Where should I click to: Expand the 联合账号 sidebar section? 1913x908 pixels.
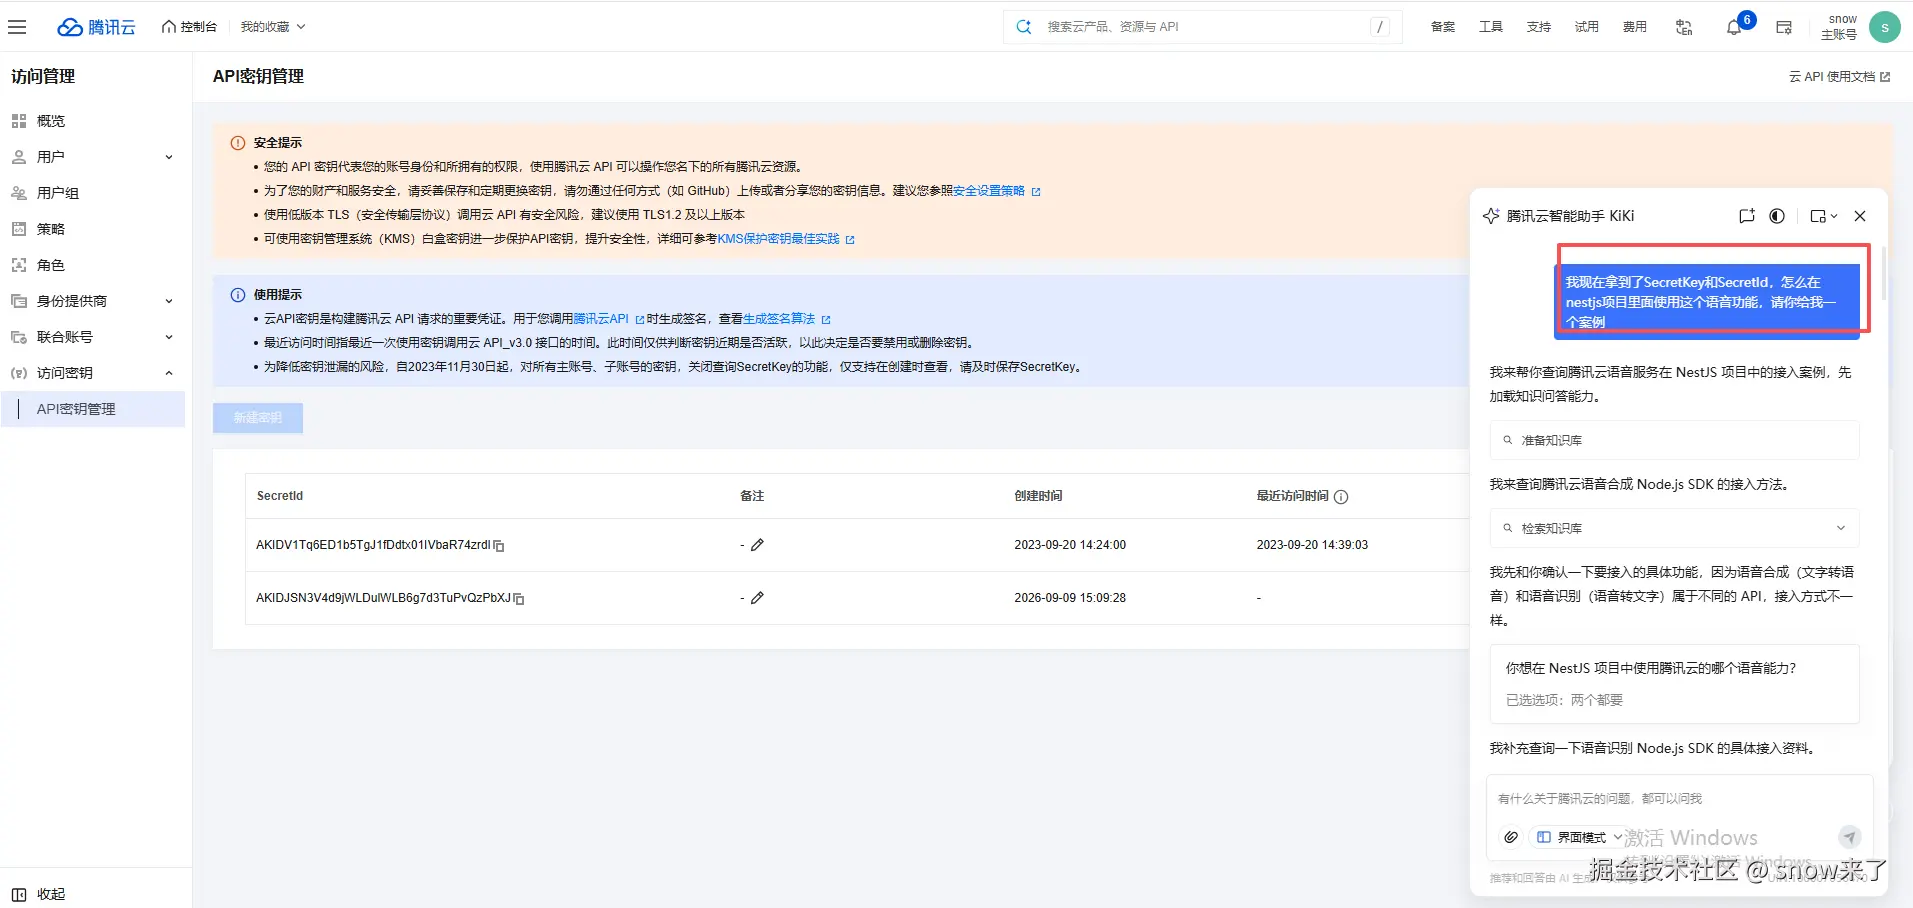tap(93, 337)
